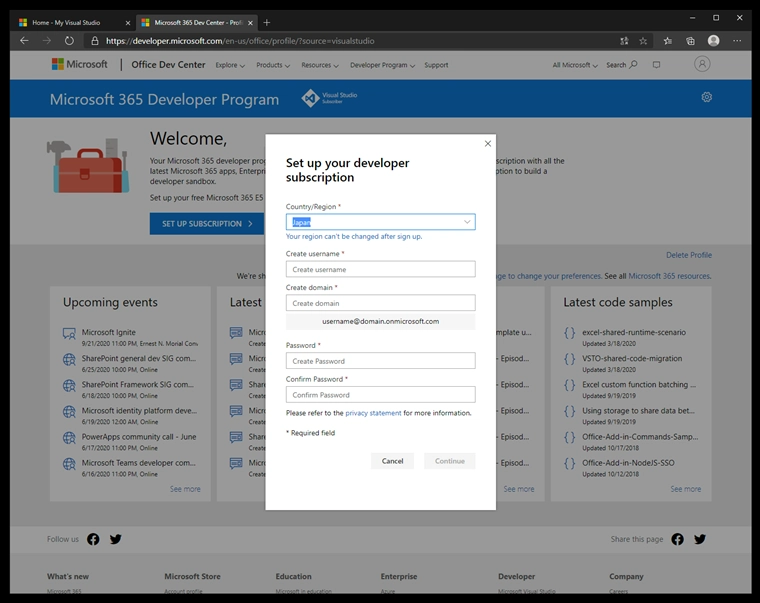Open the browser settings and more menu
Viewport: 760px width, 603px height.
pos(737,41)
